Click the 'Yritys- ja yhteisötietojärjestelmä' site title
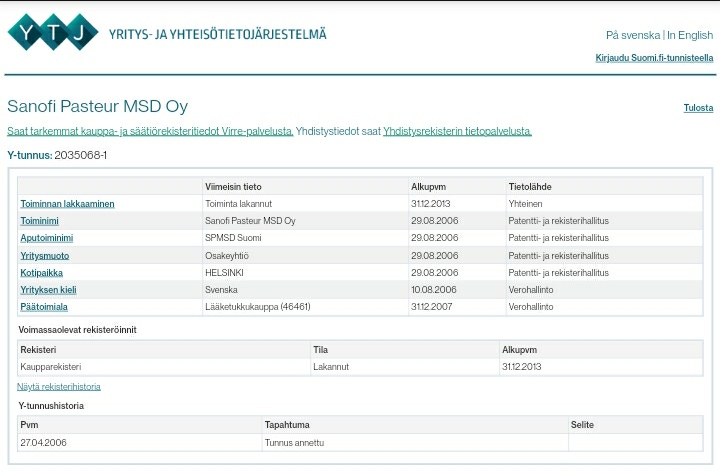This screenshot has height=473, width=720. (218, 34)
